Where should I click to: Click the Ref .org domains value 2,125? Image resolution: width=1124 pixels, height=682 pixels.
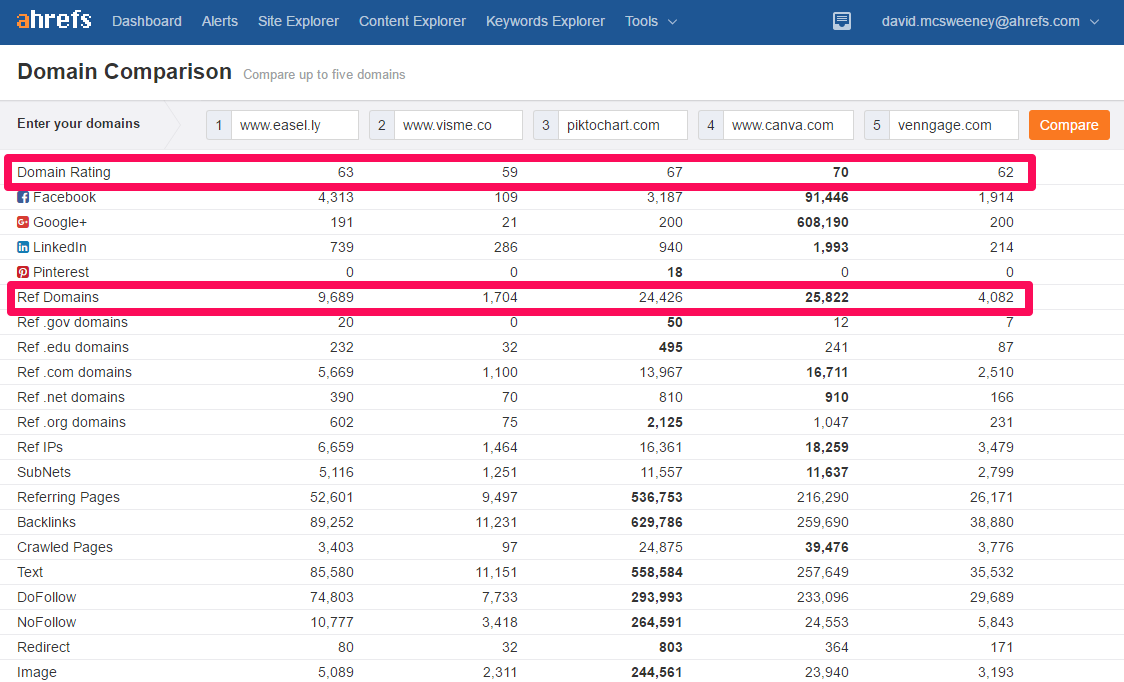[x=665, y=422]
